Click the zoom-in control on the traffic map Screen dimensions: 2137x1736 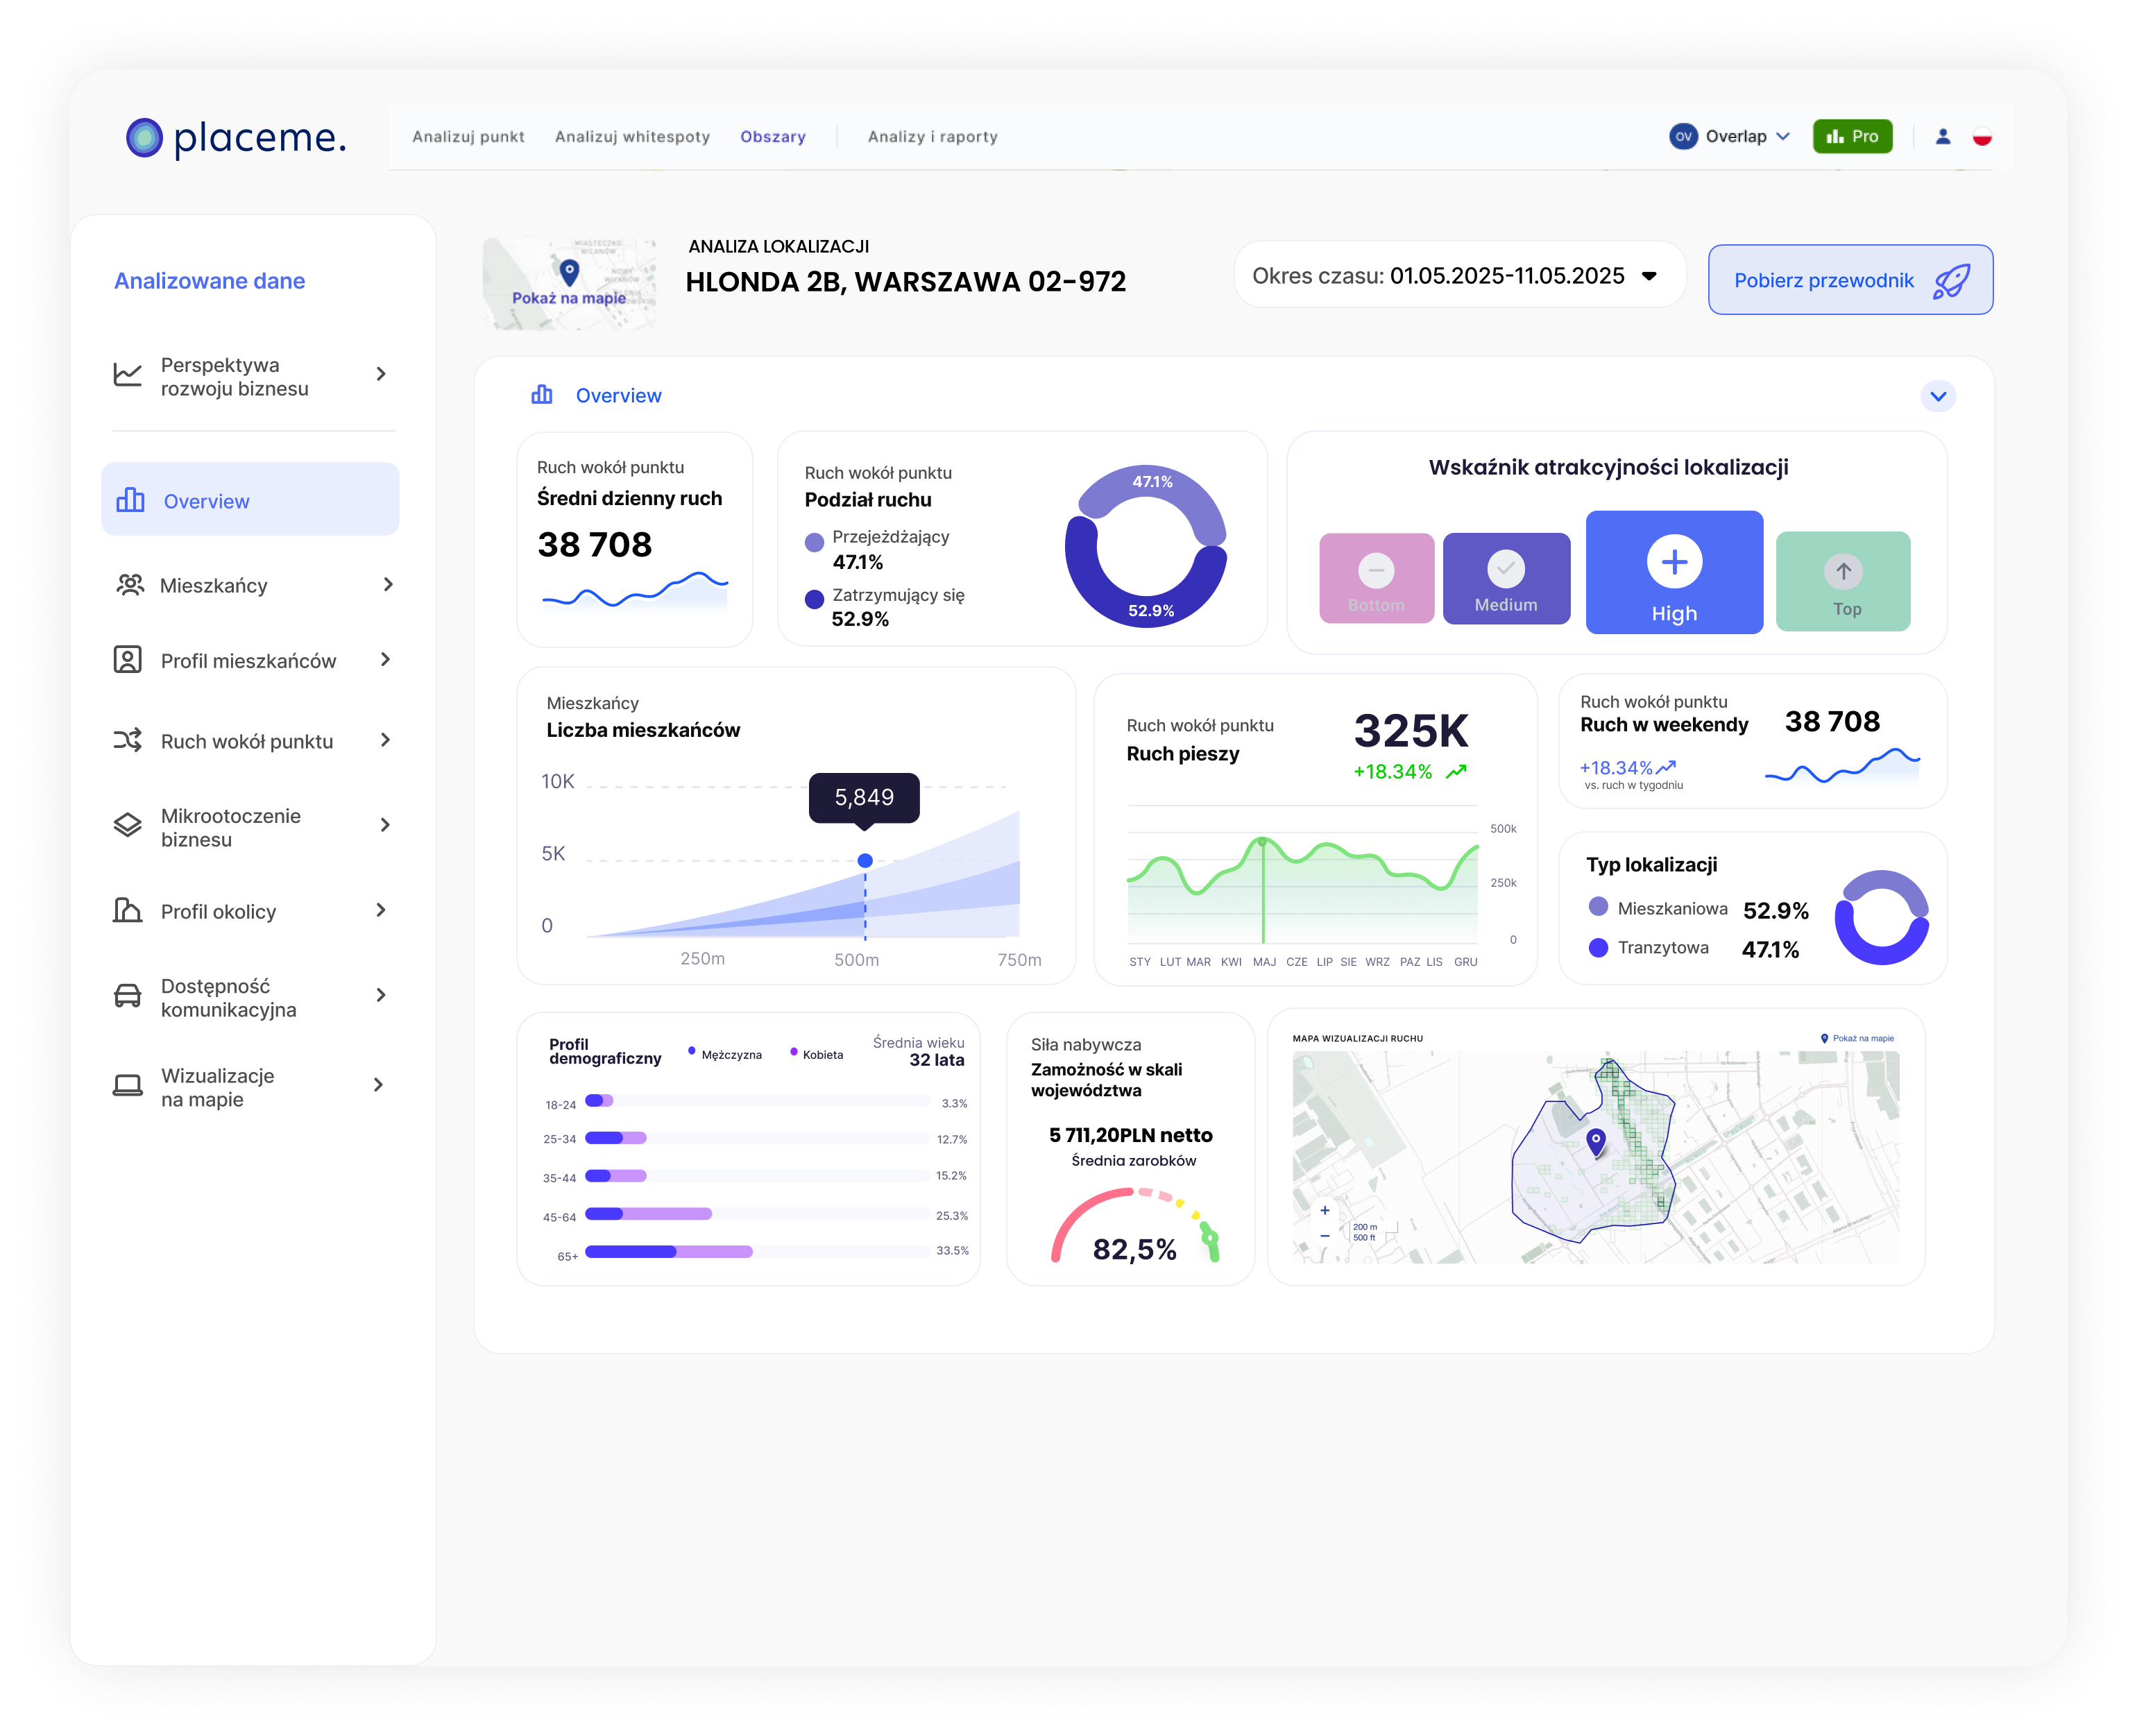tap(1325, 1209)
